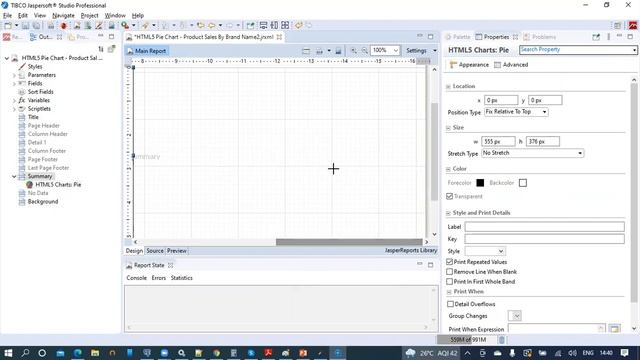Click the Label input field

click(544, 227)
